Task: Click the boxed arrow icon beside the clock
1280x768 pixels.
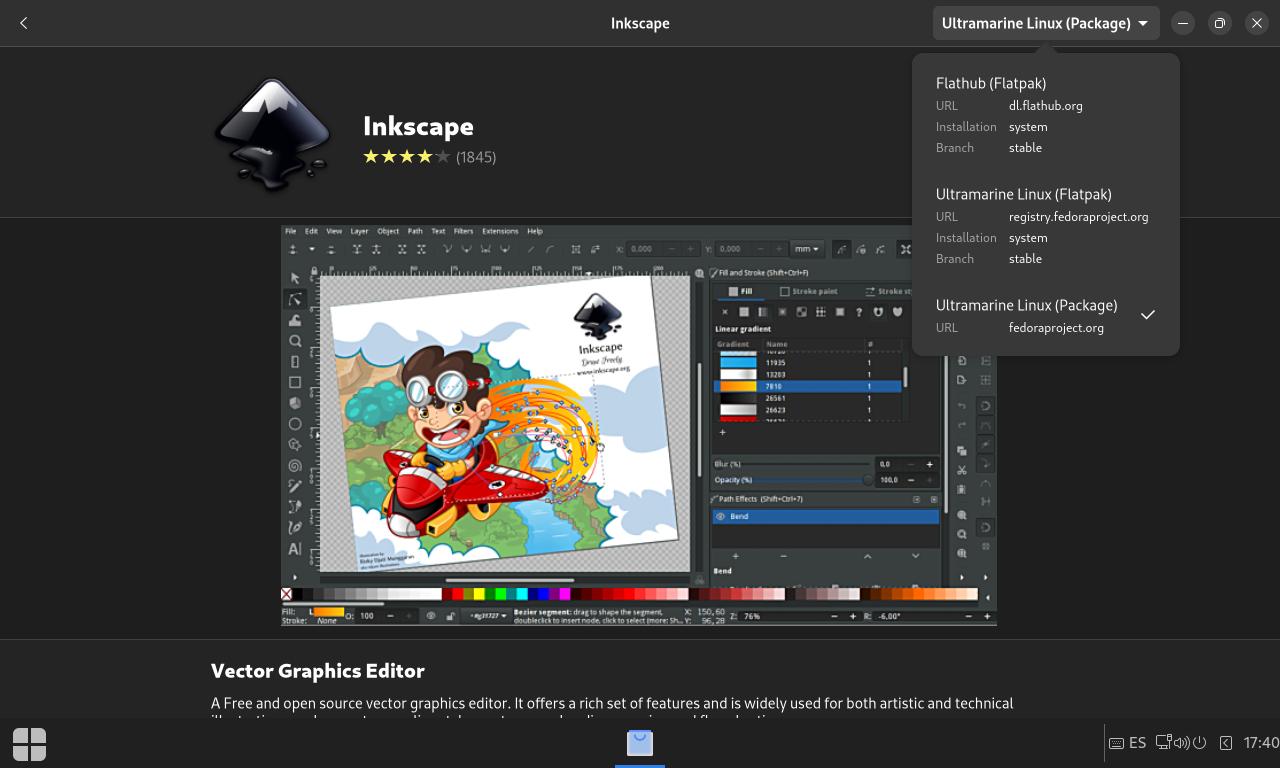Action: tap(1226, 743)
